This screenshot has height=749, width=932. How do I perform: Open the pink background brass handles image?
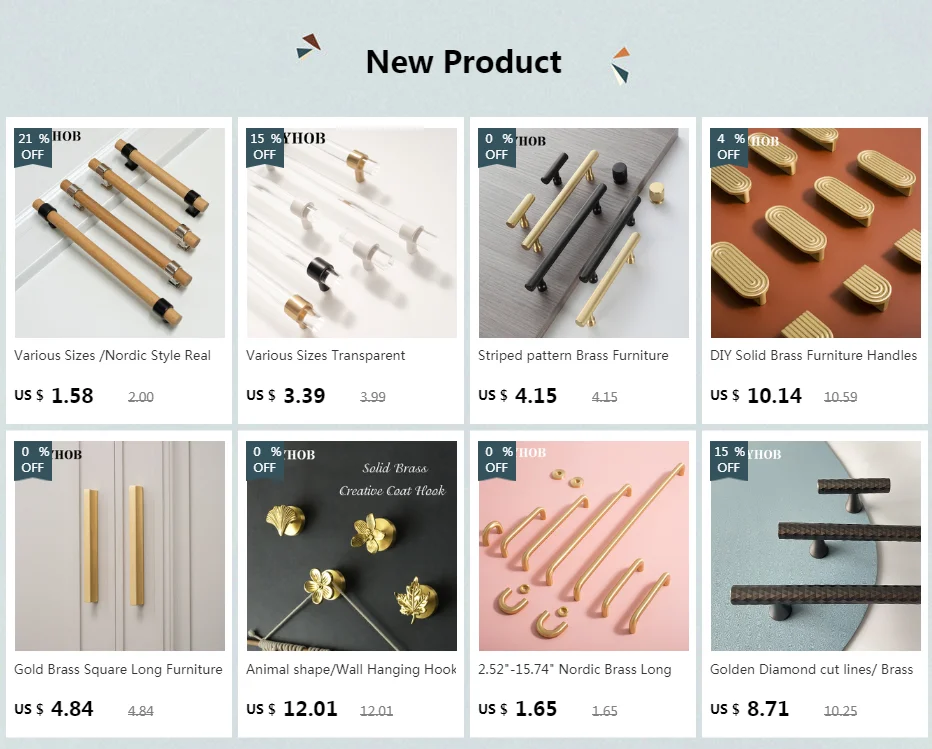coord(584,546)
